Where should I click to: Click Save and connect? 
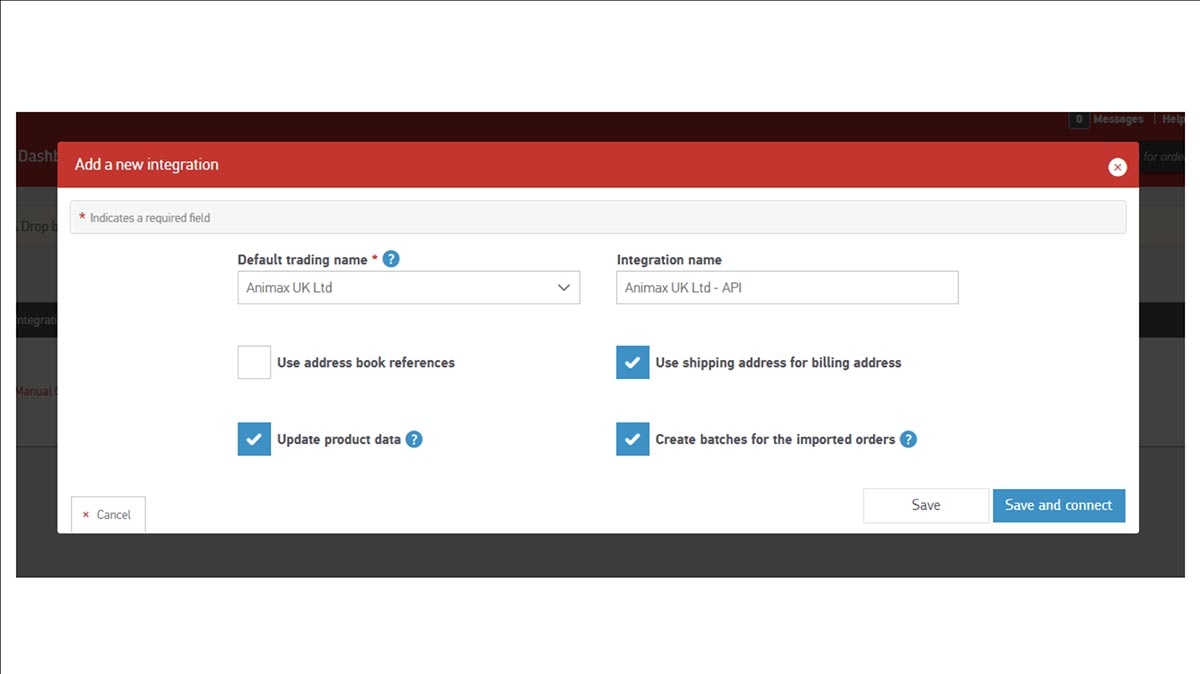click(1058, 505)
